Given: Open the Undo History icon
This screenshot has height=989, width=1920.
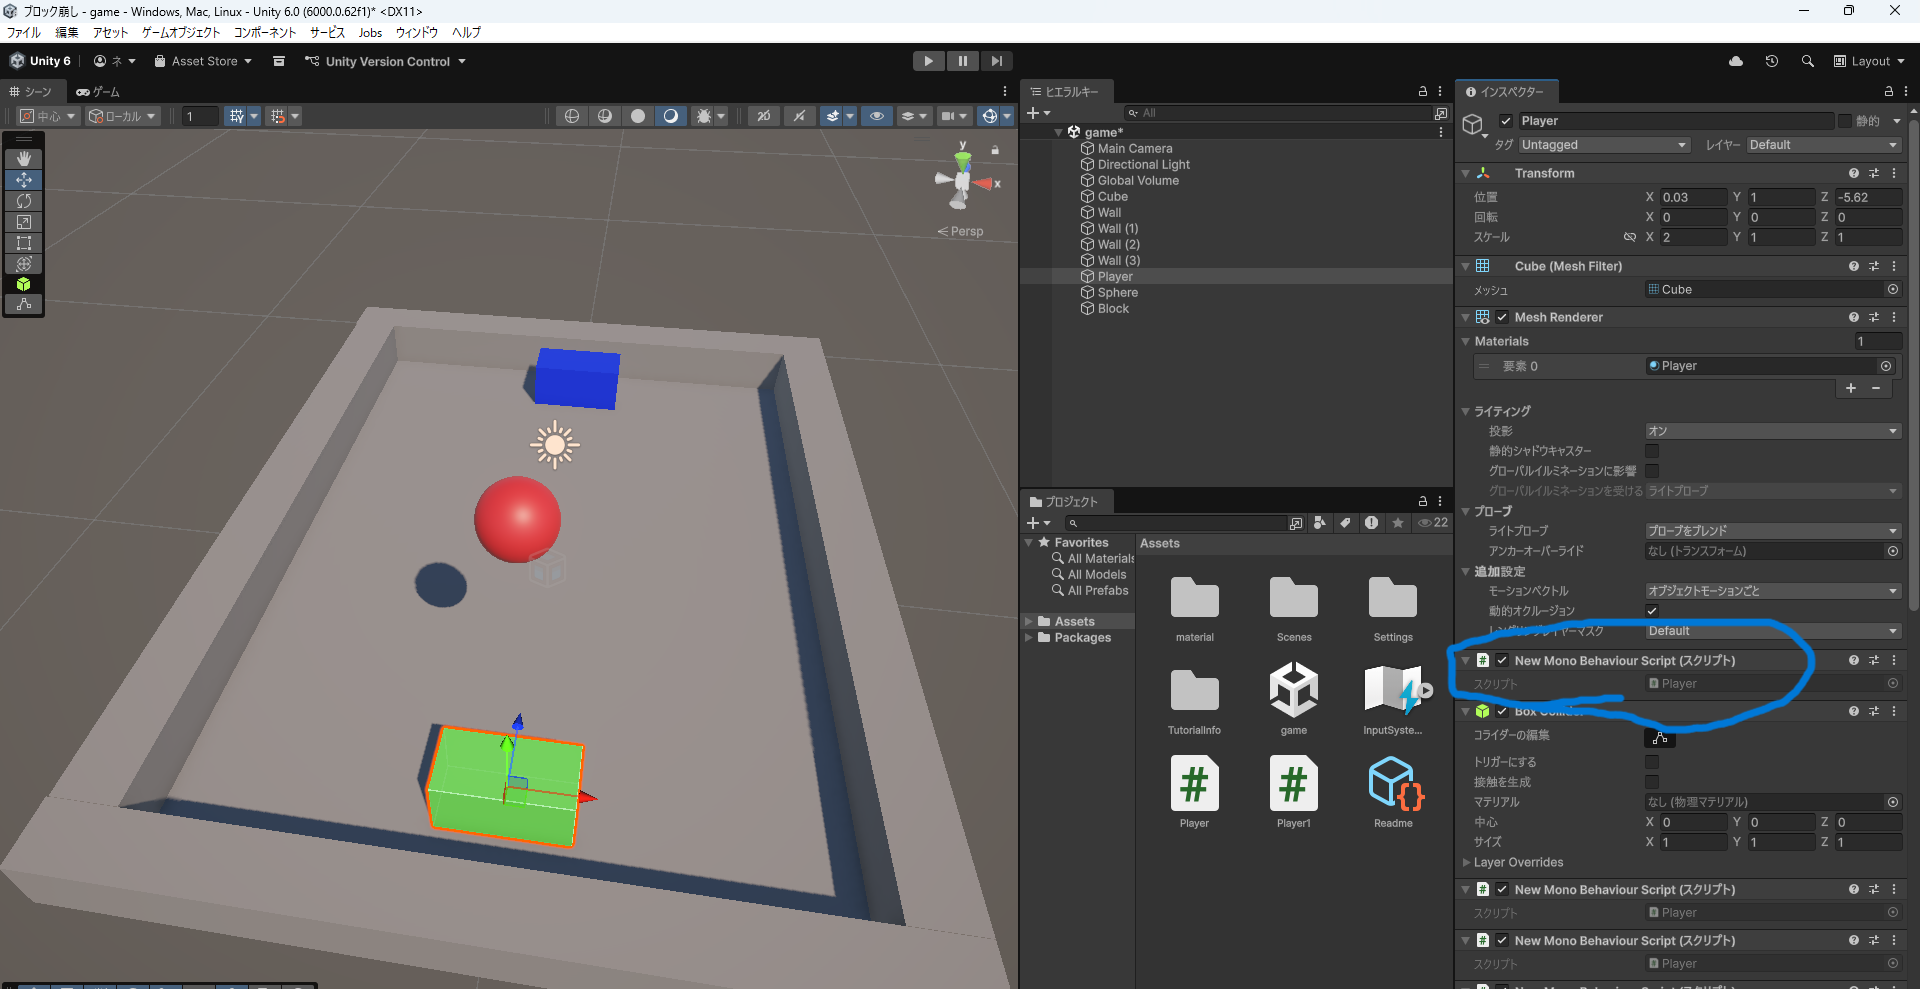Looking at the screenshot, I should [x=1771, y=61].
